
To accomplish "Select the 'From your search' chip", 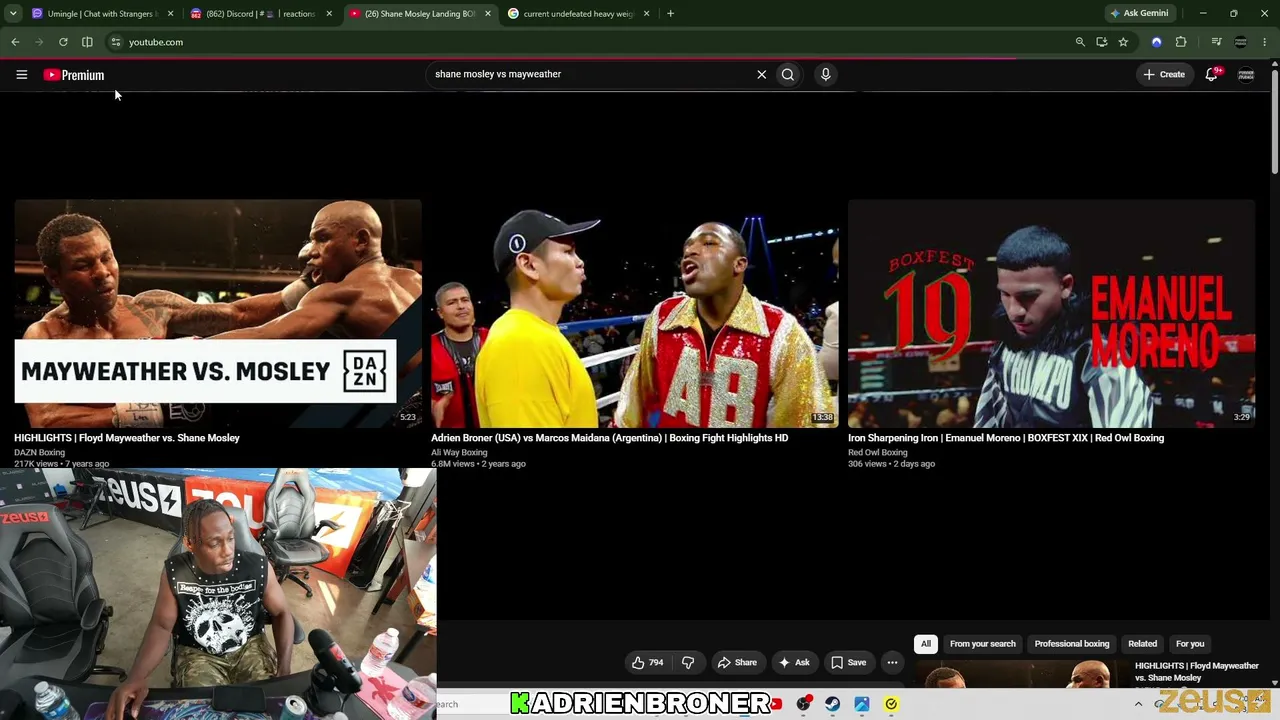I will (x=982, y=644).
